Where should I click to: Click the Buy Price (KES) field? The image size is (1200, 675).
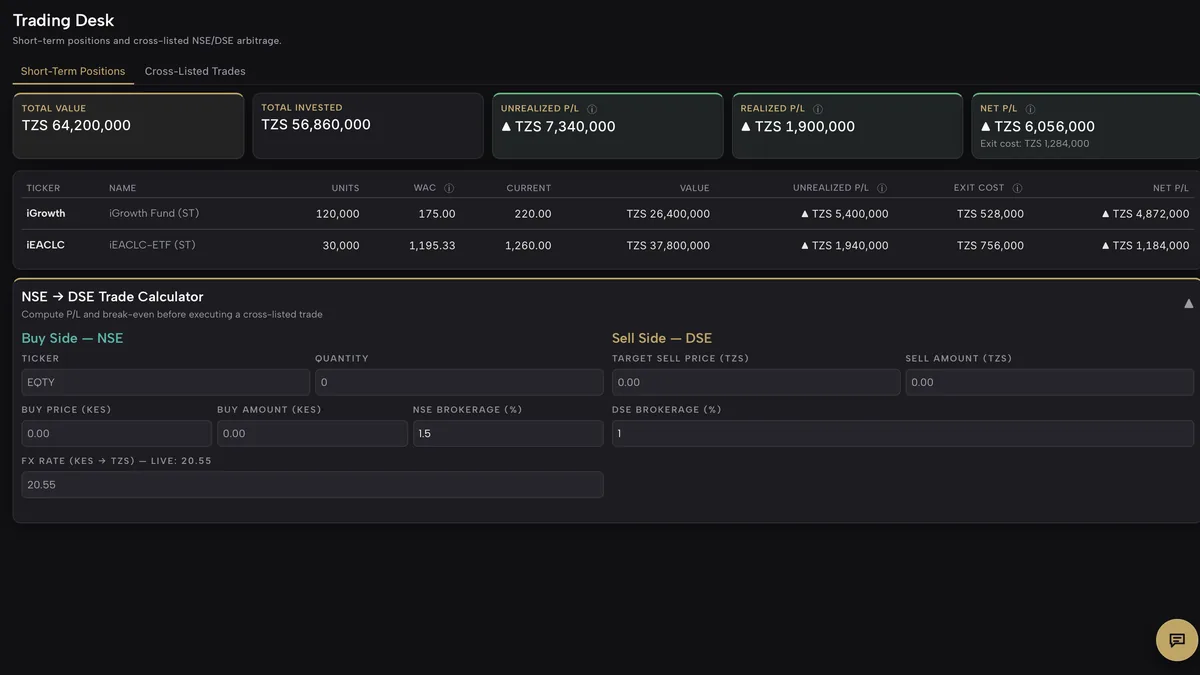point(116,433)
